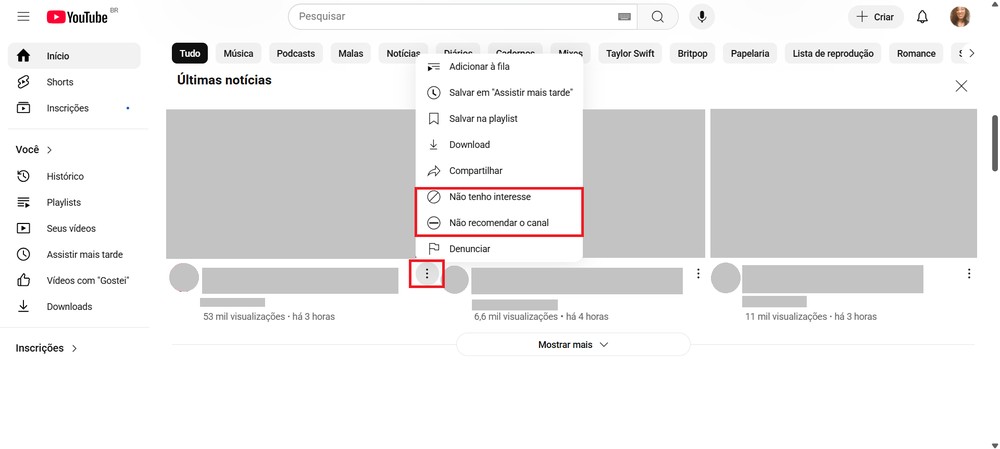Open the on-screen keyboard icon in search
This screenshot has height=449, width=1000.
point(624,17)
